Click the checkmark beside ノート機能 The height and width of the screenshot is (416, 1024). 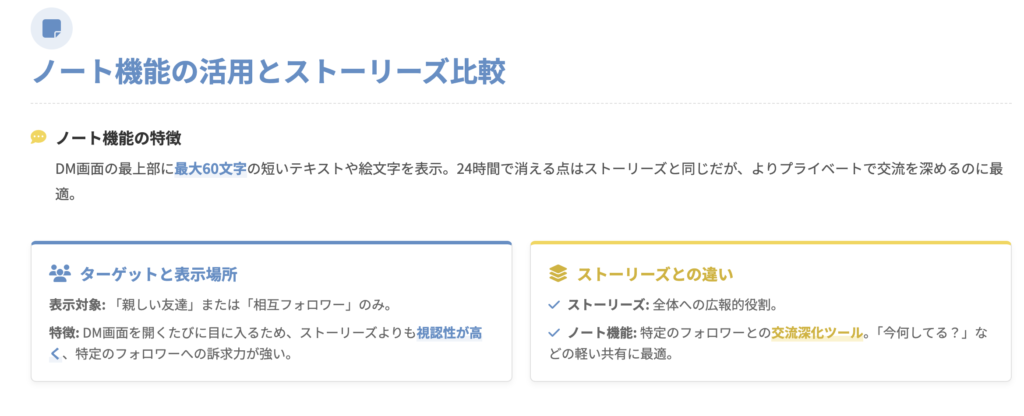[554, 332]
